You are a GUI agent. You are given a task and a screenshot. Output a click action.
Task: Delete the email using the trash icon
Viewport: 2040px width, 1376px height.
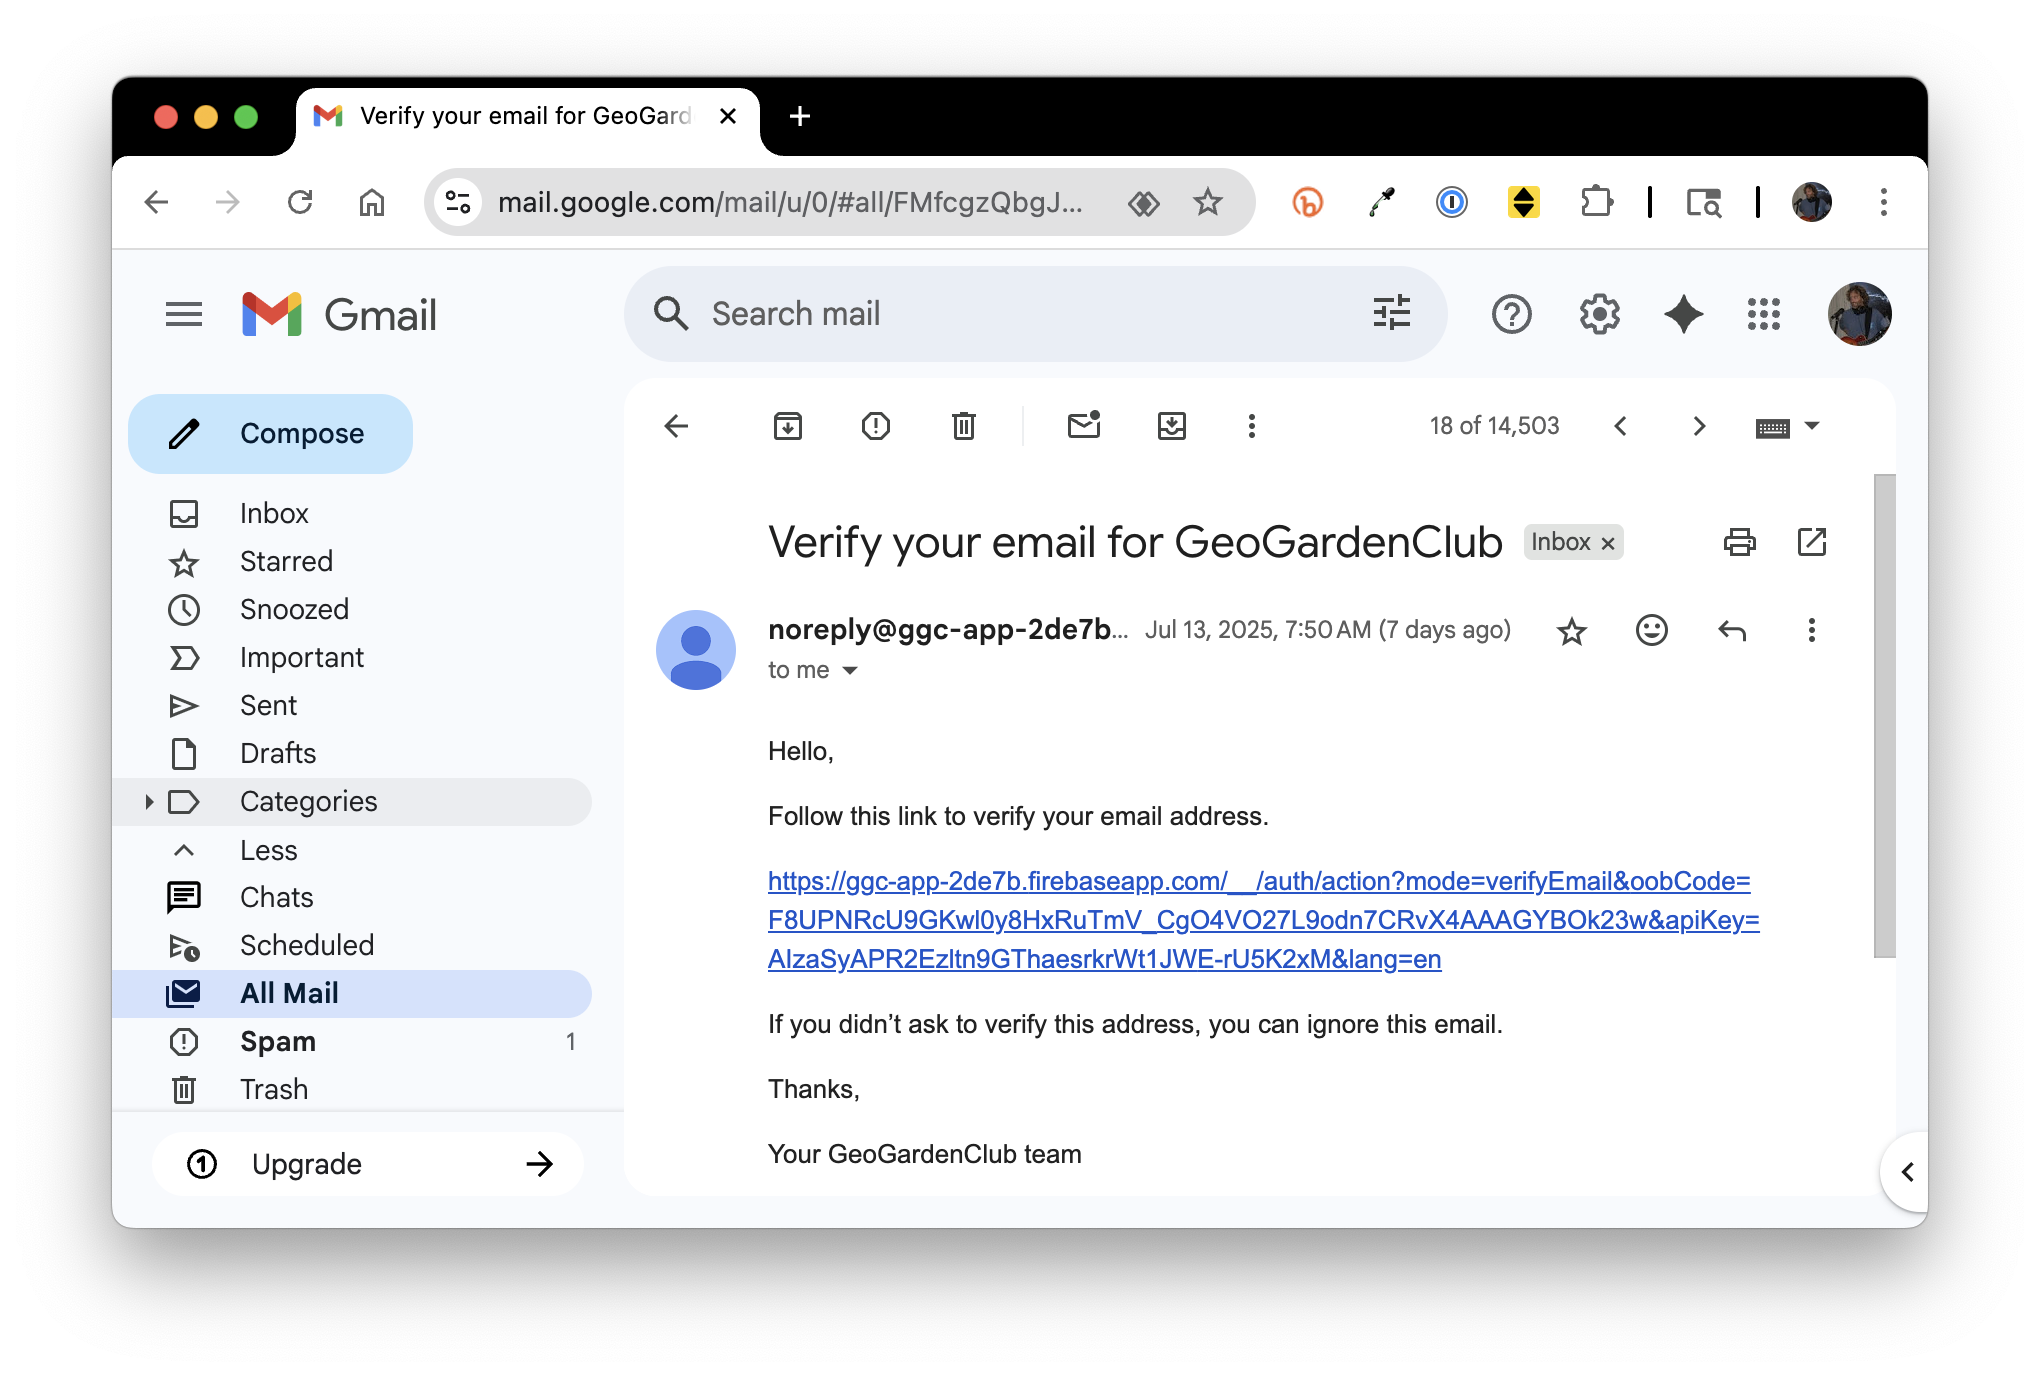click(x=964, y=426)
